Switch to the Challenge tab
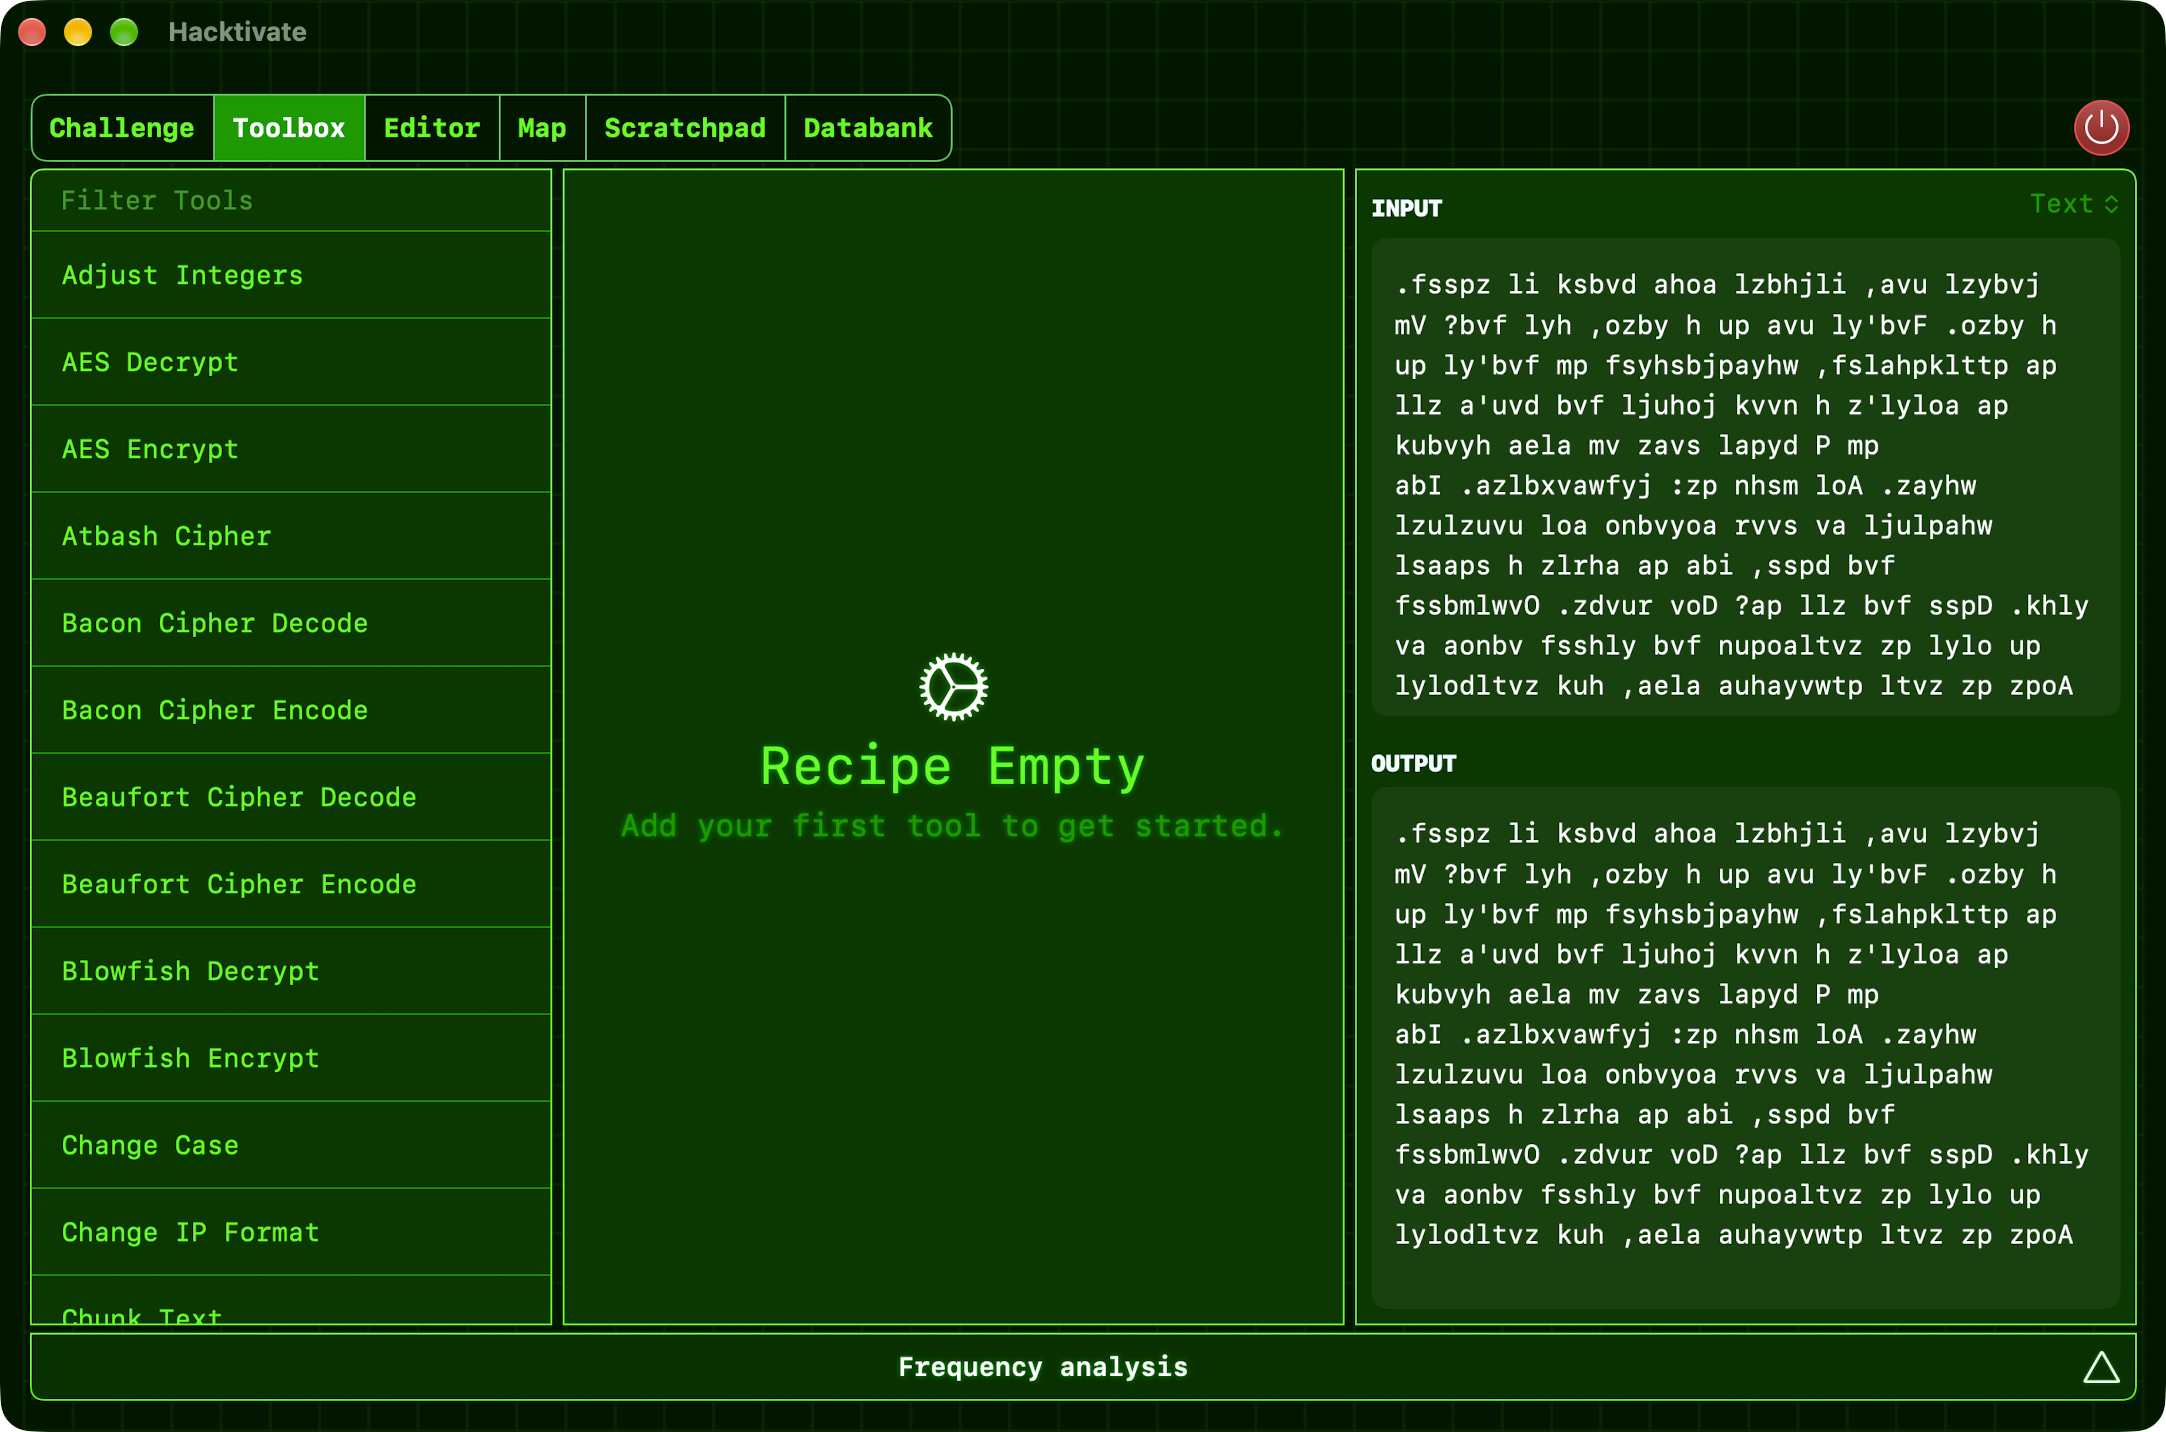2166x1432 pixels. pos(122,128)
